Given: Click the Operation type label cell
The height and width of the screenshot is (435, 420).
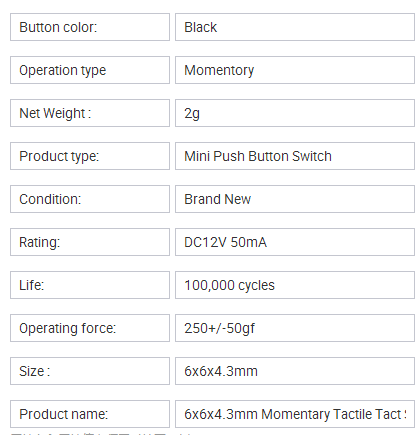Looking at the screenshot, I should point(90,70).
